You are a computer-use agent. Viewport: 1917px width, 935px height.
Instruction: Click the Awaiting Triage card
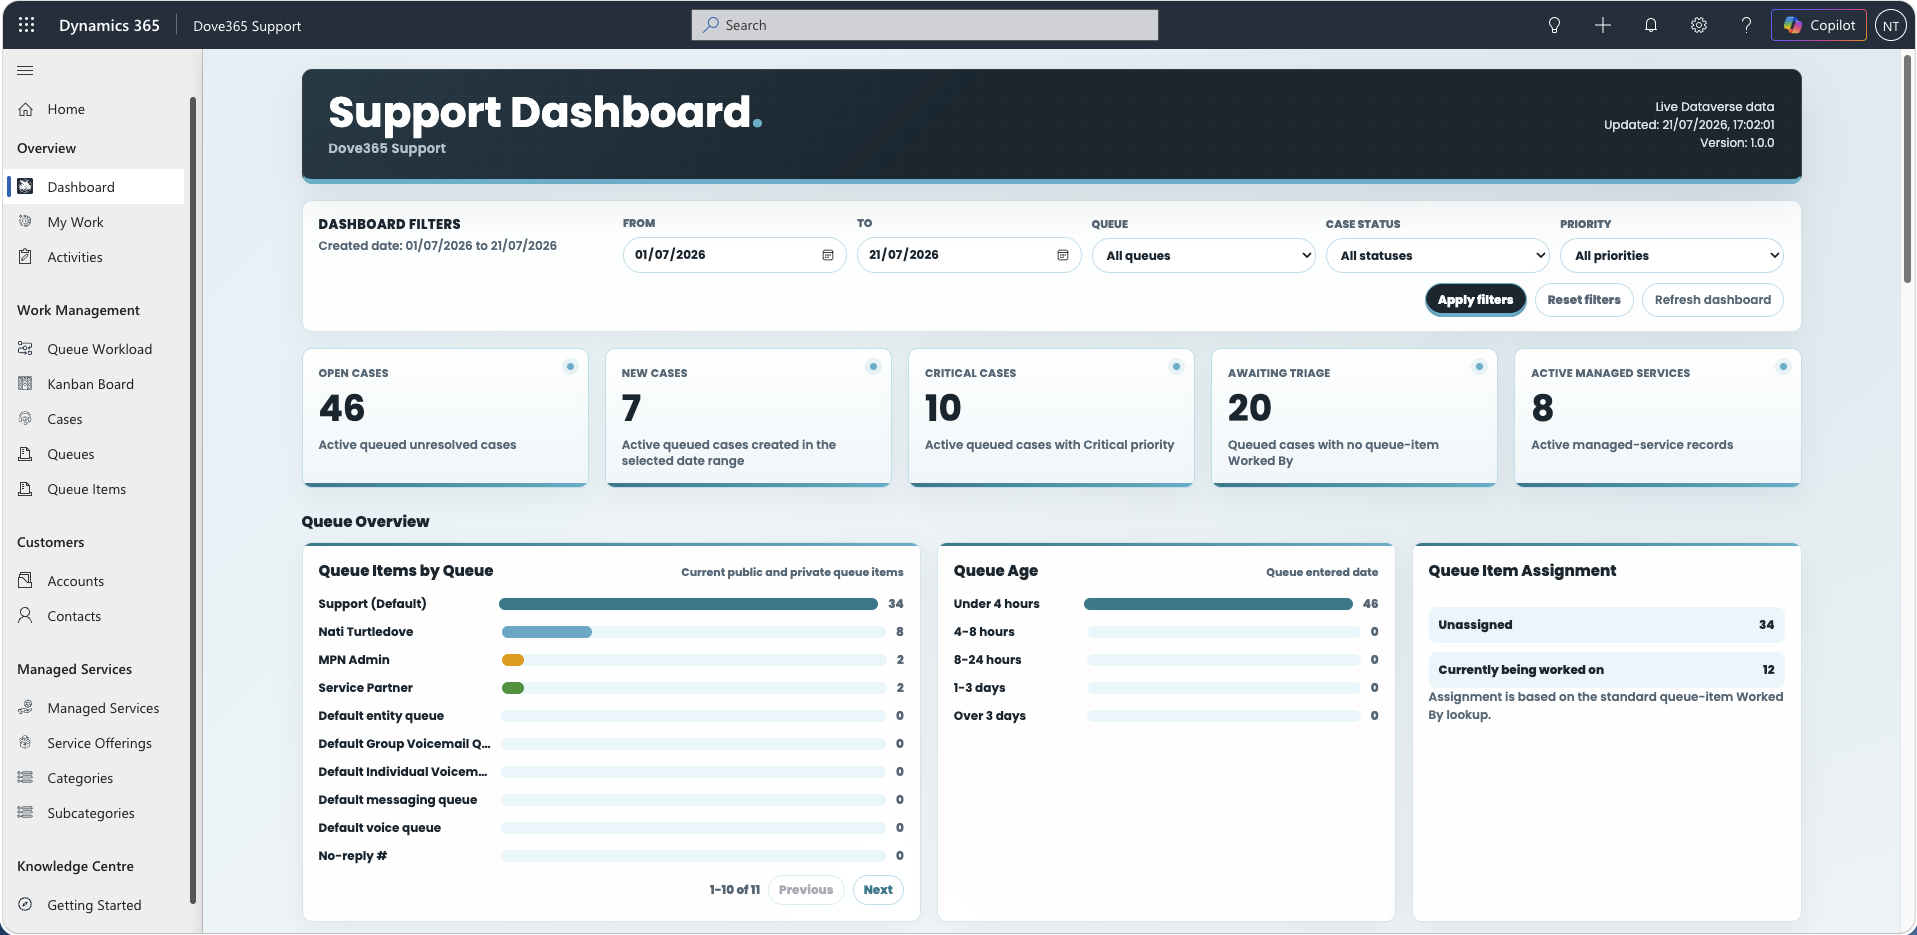[x=1354, y=417]
